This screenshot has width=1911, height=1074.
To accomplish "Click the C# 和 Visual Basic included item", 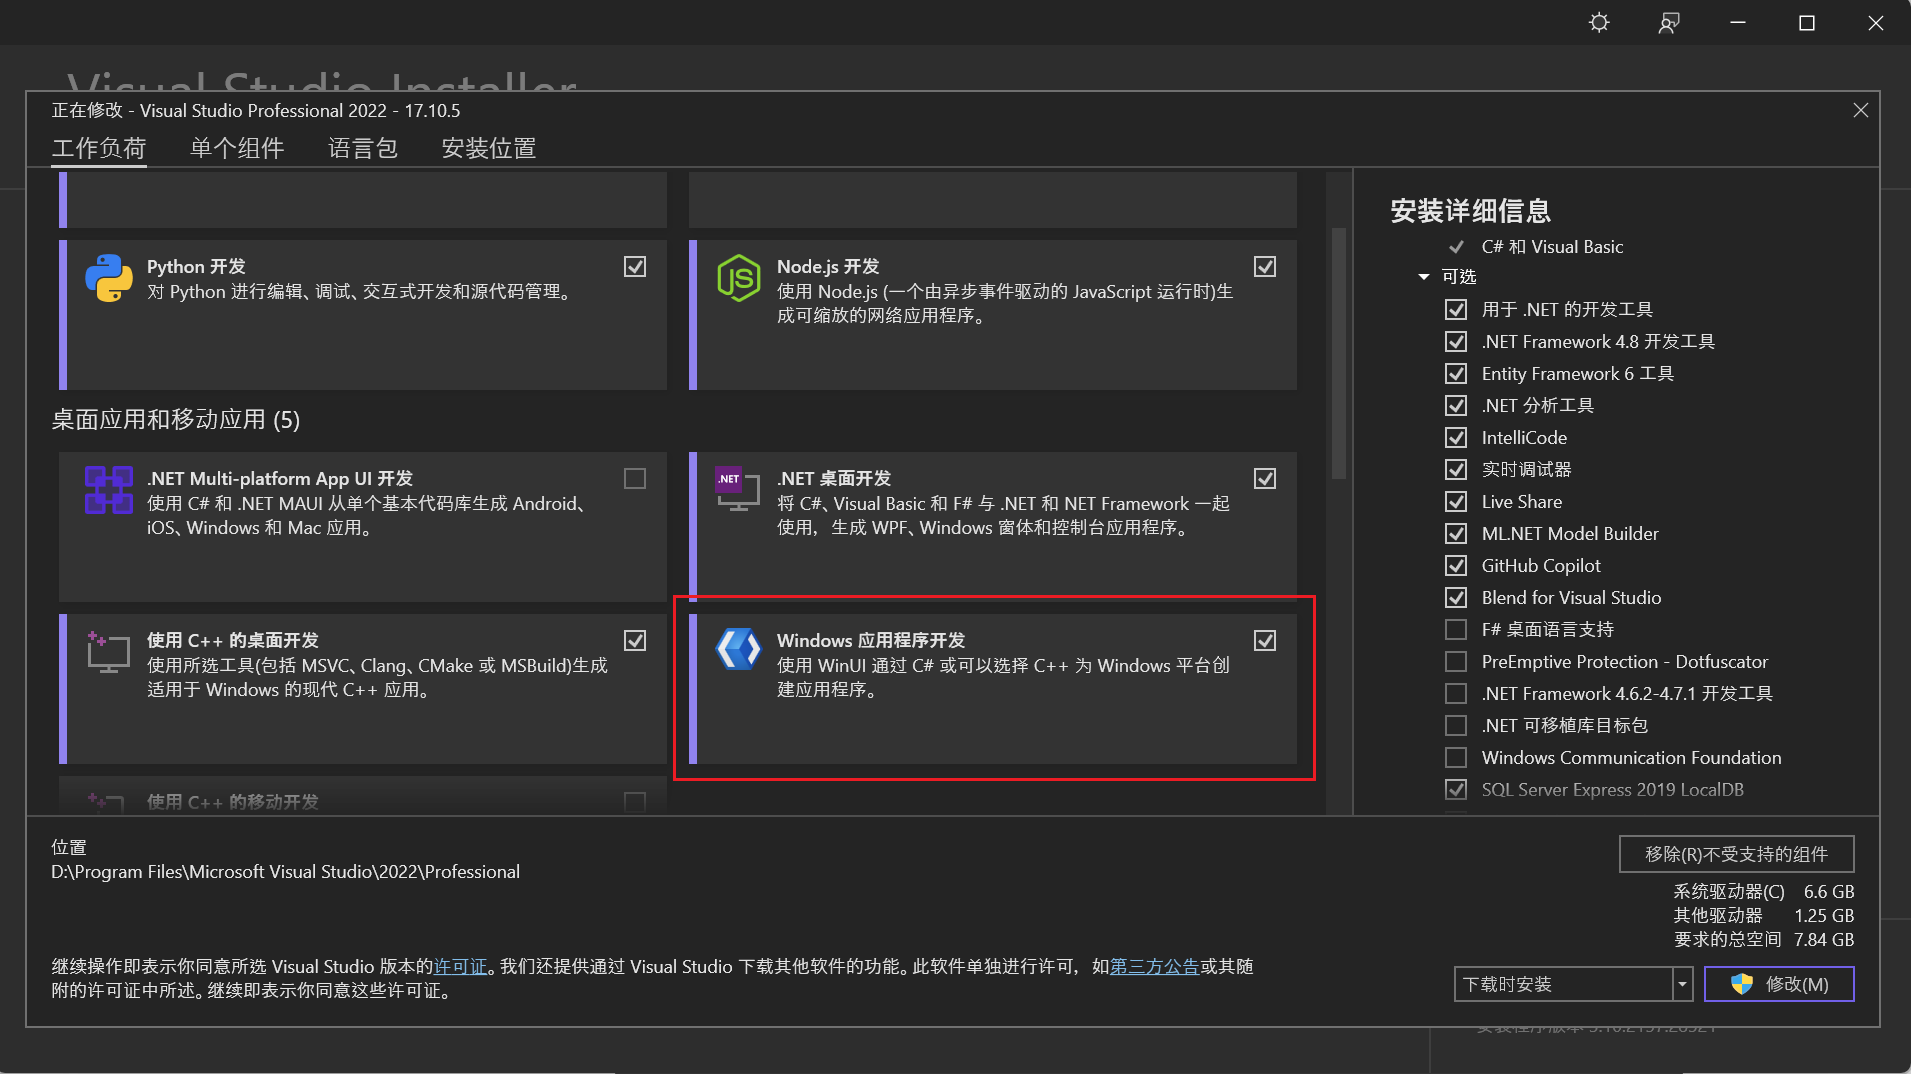I will [x=1552, y=247].
